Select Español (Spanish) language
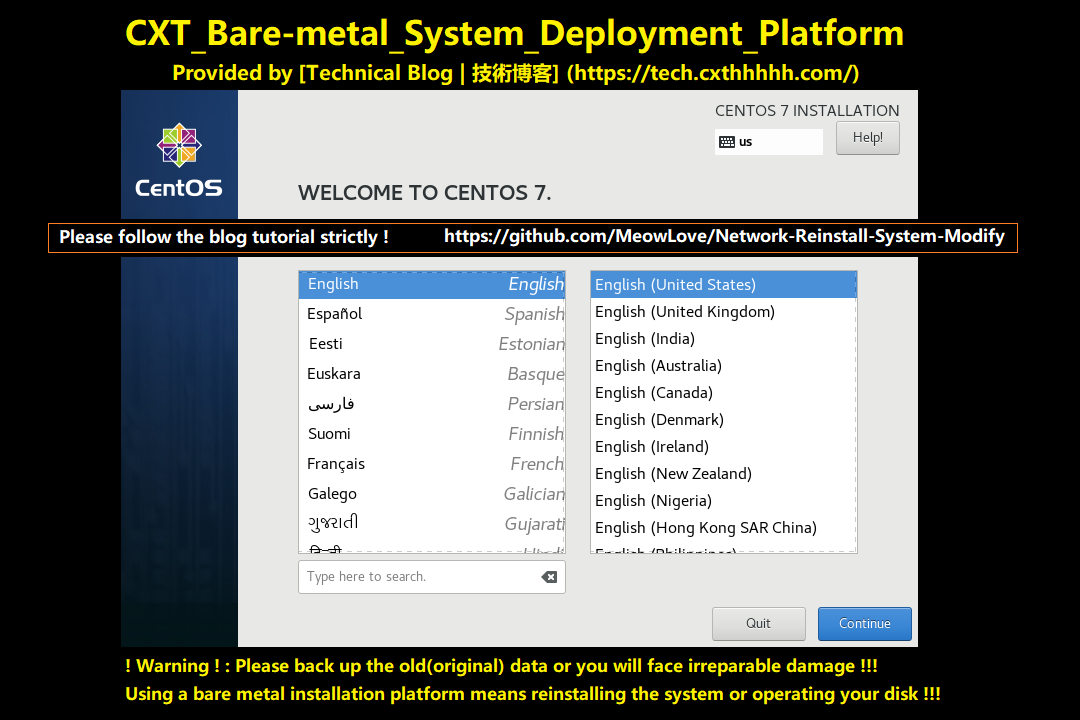 [x=432, y=314]
